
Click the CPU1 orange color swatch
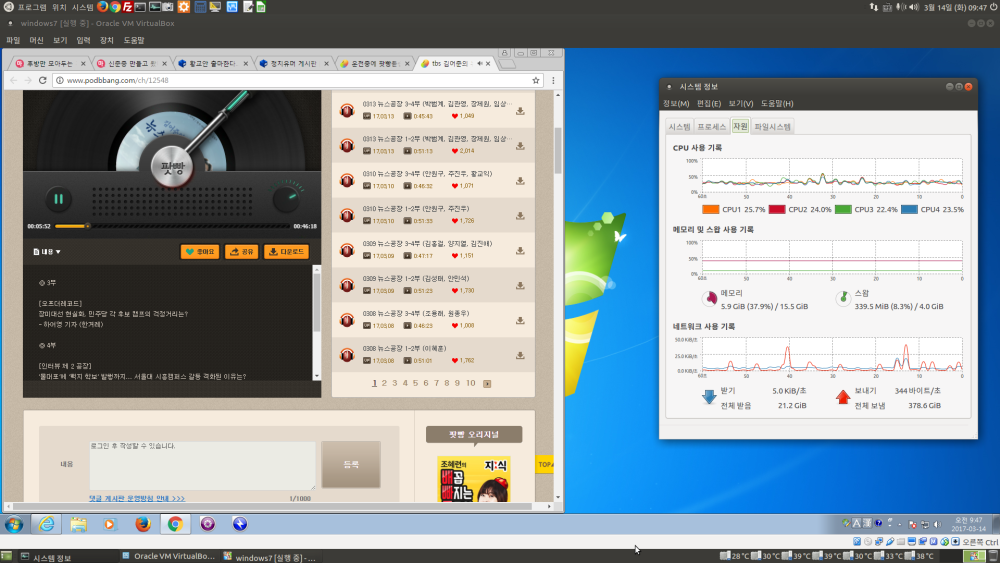click(x=711, y=209)
